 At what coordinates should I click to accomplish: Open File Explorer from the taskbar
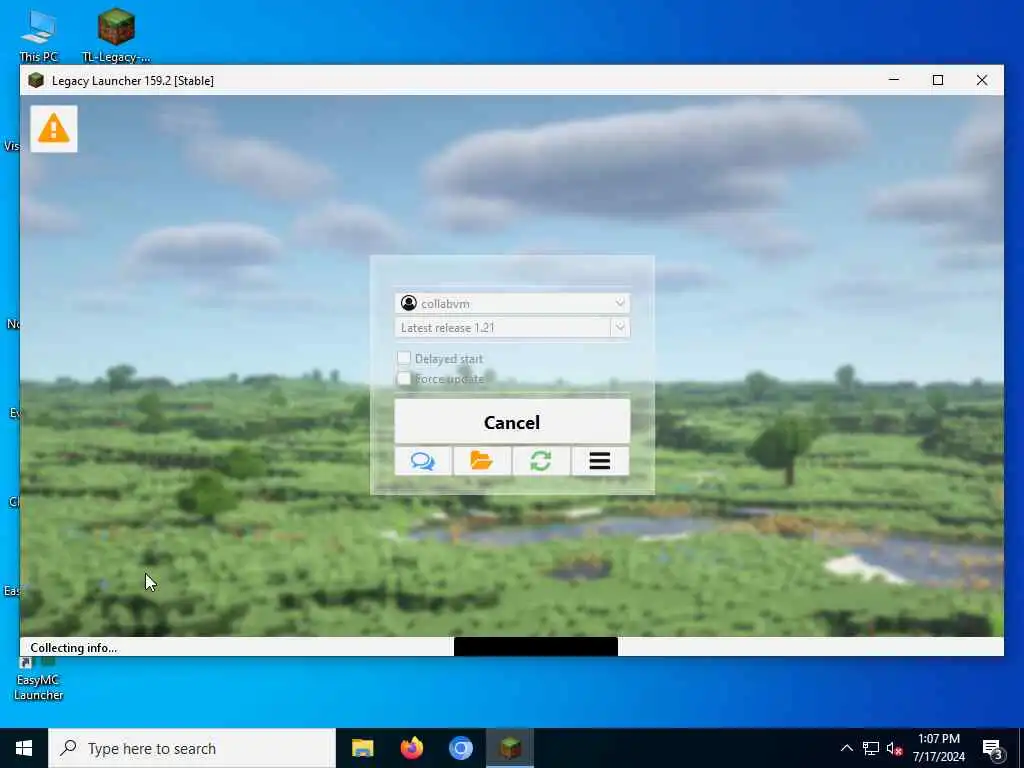pos(362,748)
